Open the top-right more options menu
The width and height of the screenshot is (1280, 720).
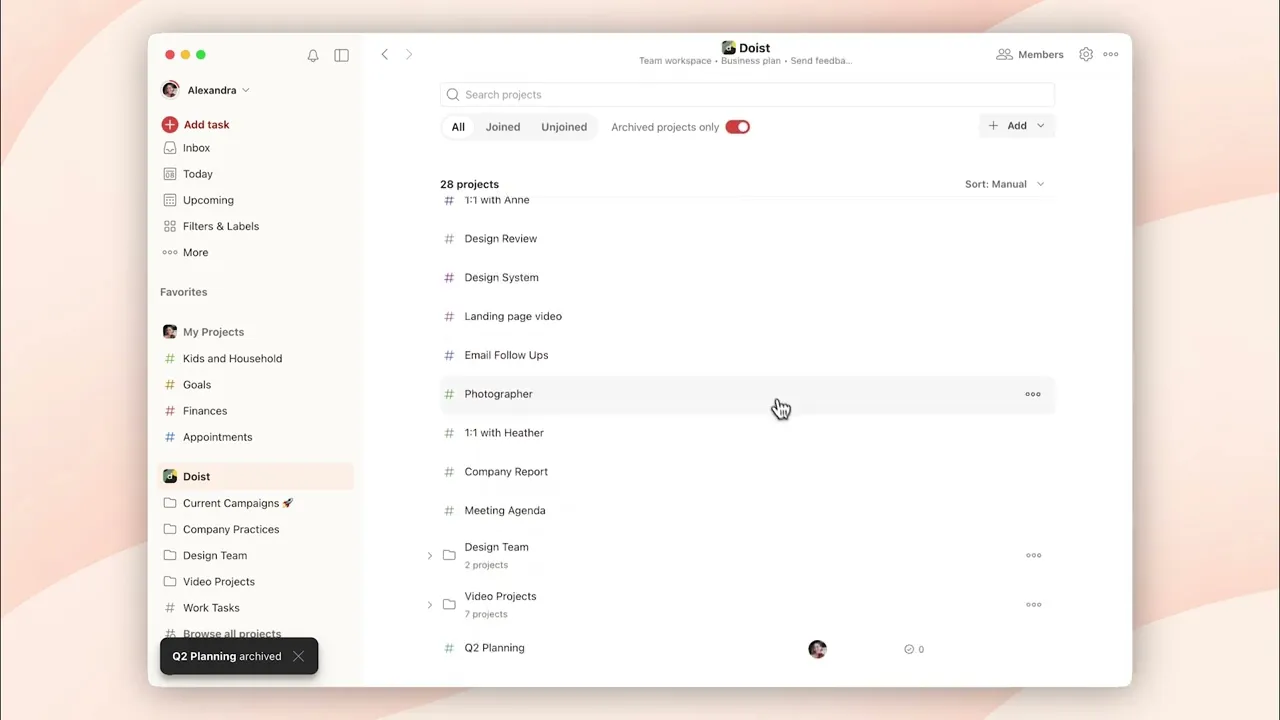coord(1111,54)
